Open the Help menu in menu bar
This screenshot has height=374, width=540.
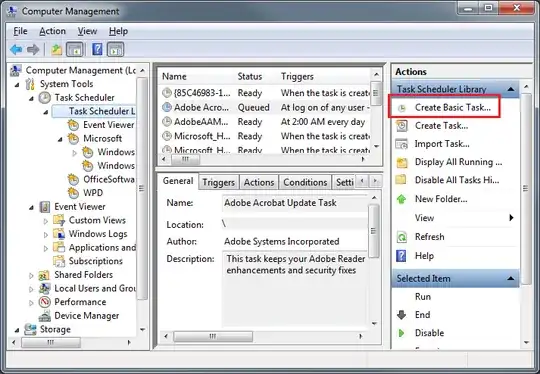point(118,31)
